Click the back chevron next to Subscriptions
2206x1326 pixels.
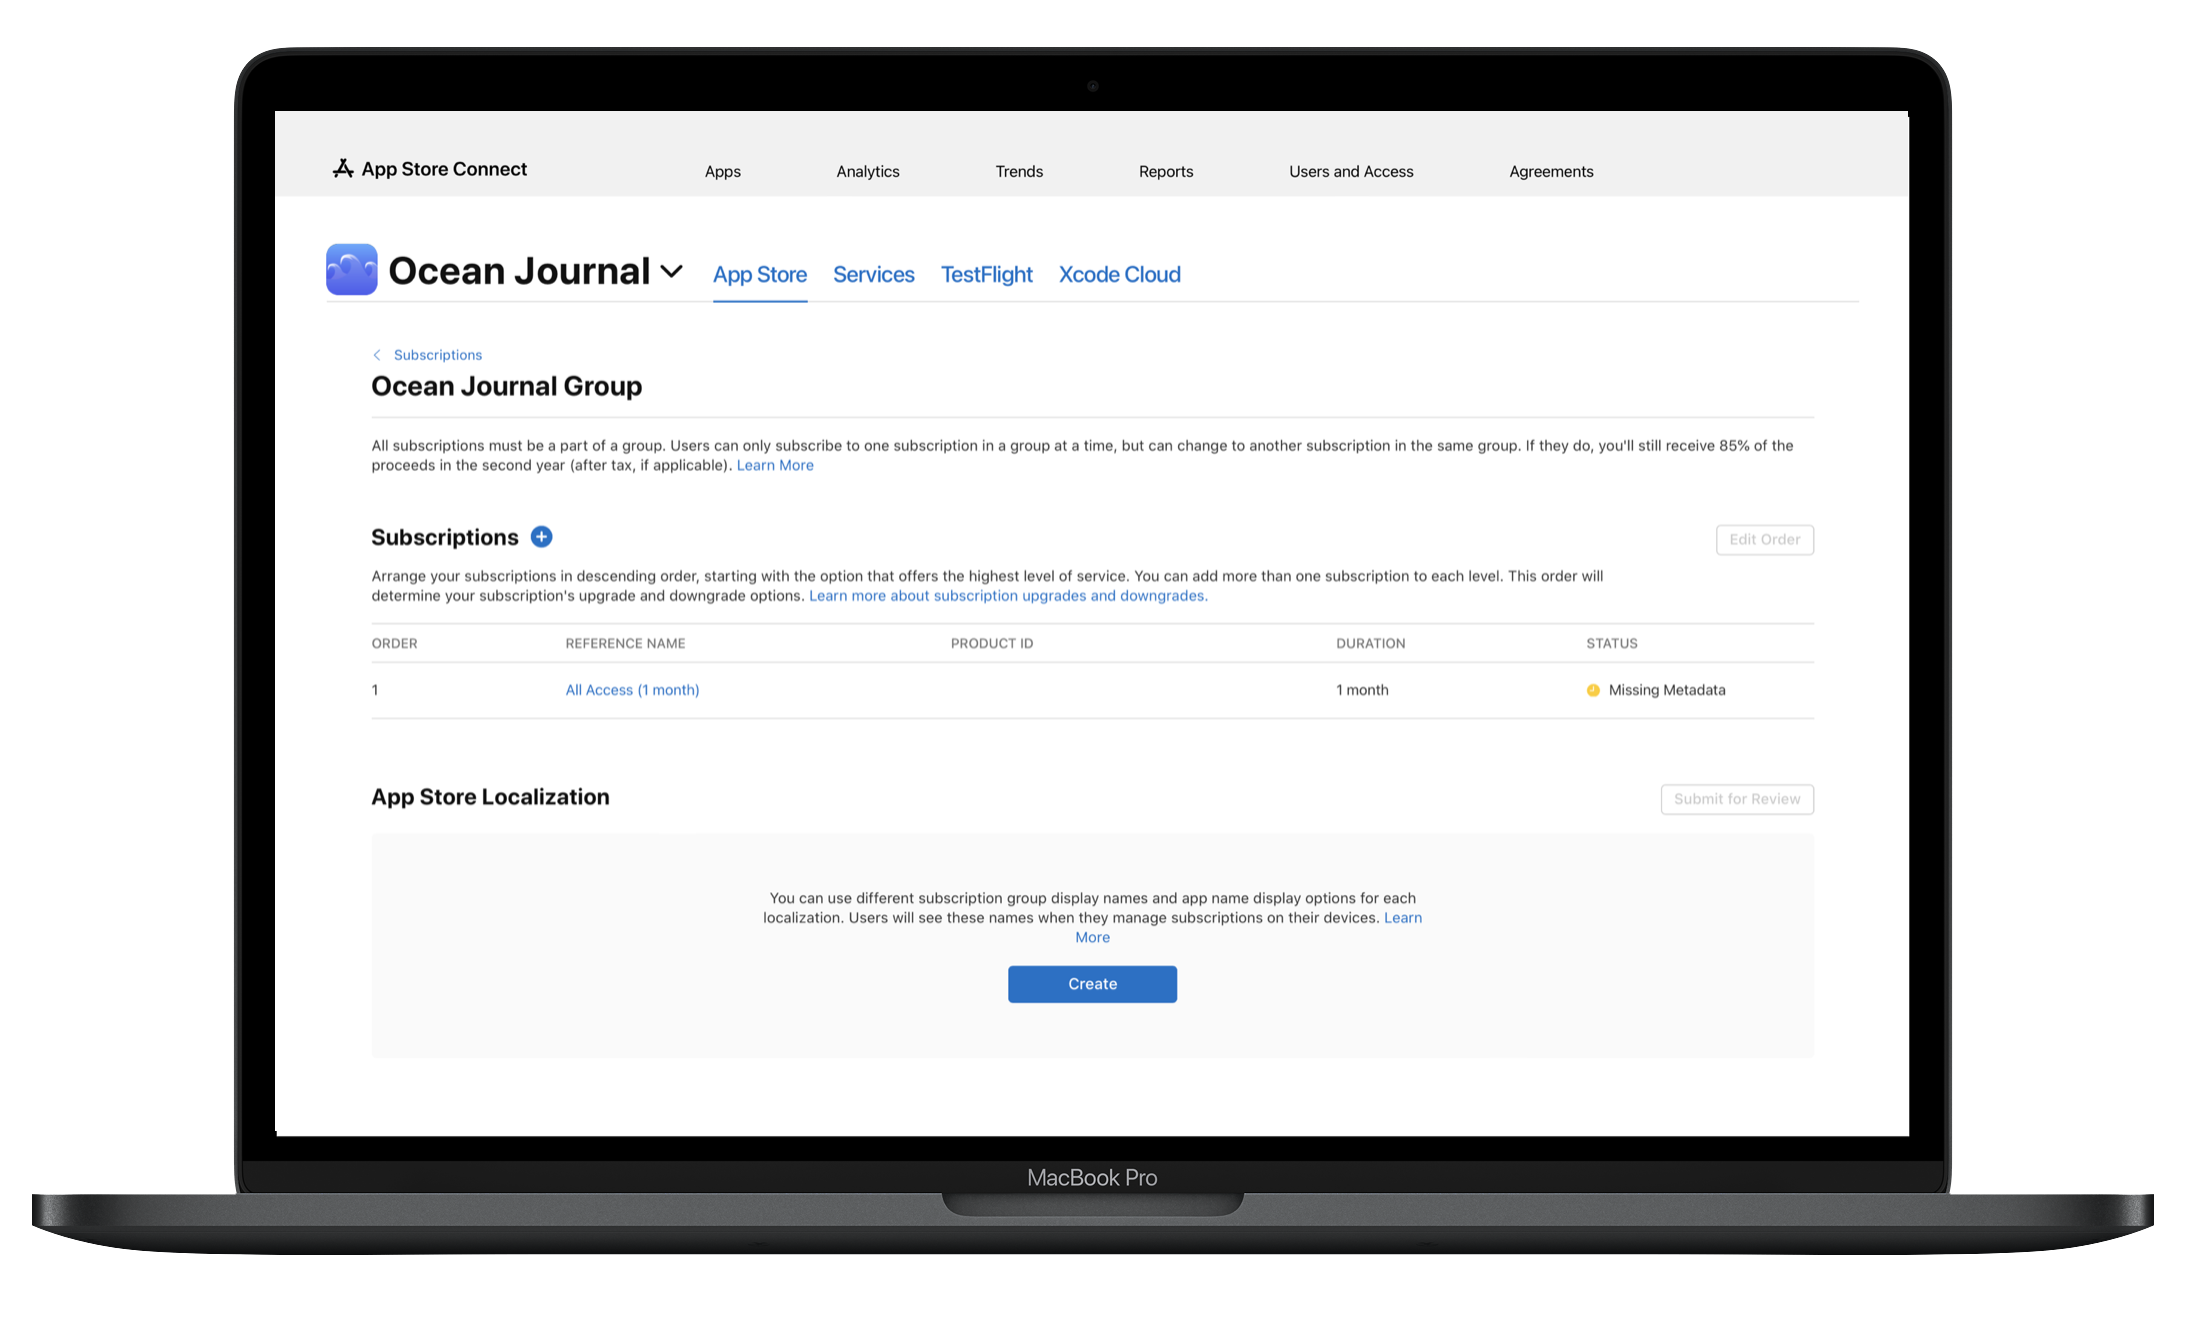tap(375, 354)
